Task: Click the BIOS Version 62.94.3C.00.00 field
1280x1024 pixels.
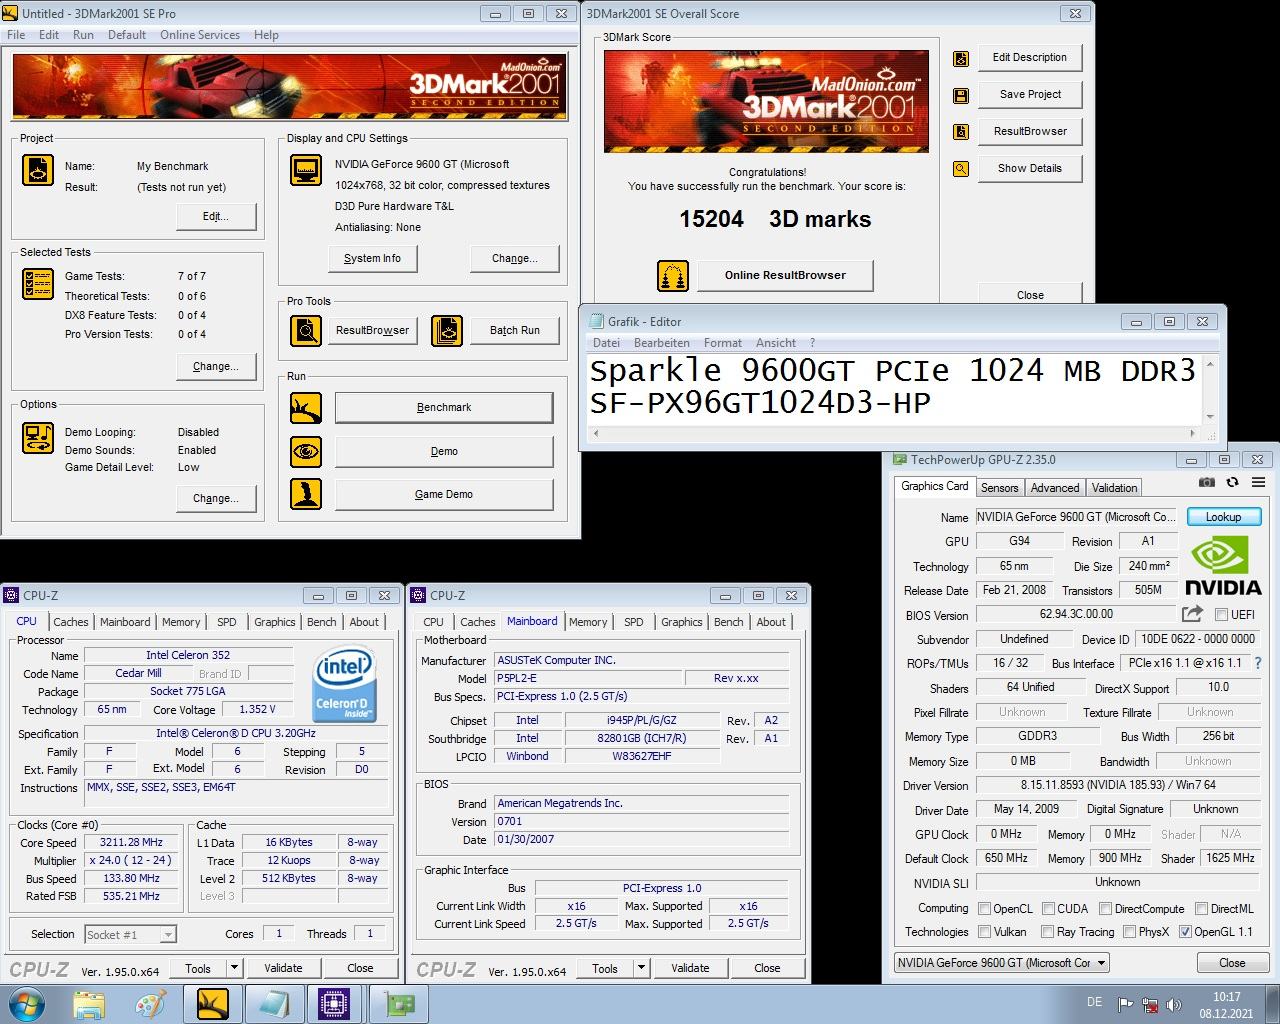Action: [x=1076, y=614]
